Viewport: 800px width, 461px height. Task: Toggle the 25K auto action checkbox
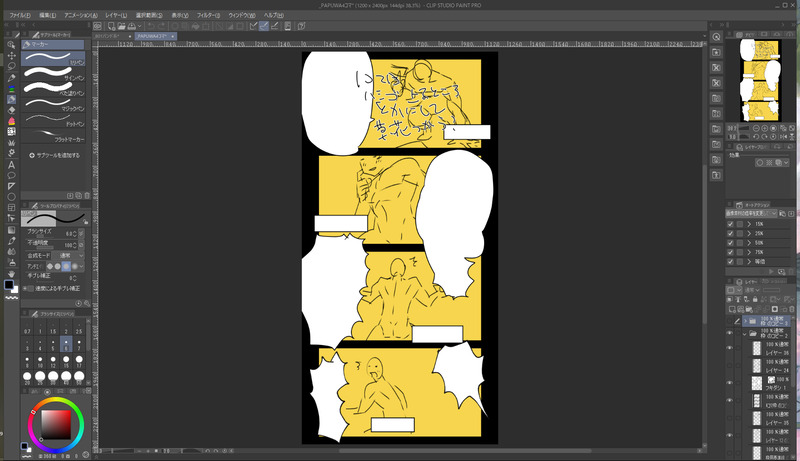730,234
